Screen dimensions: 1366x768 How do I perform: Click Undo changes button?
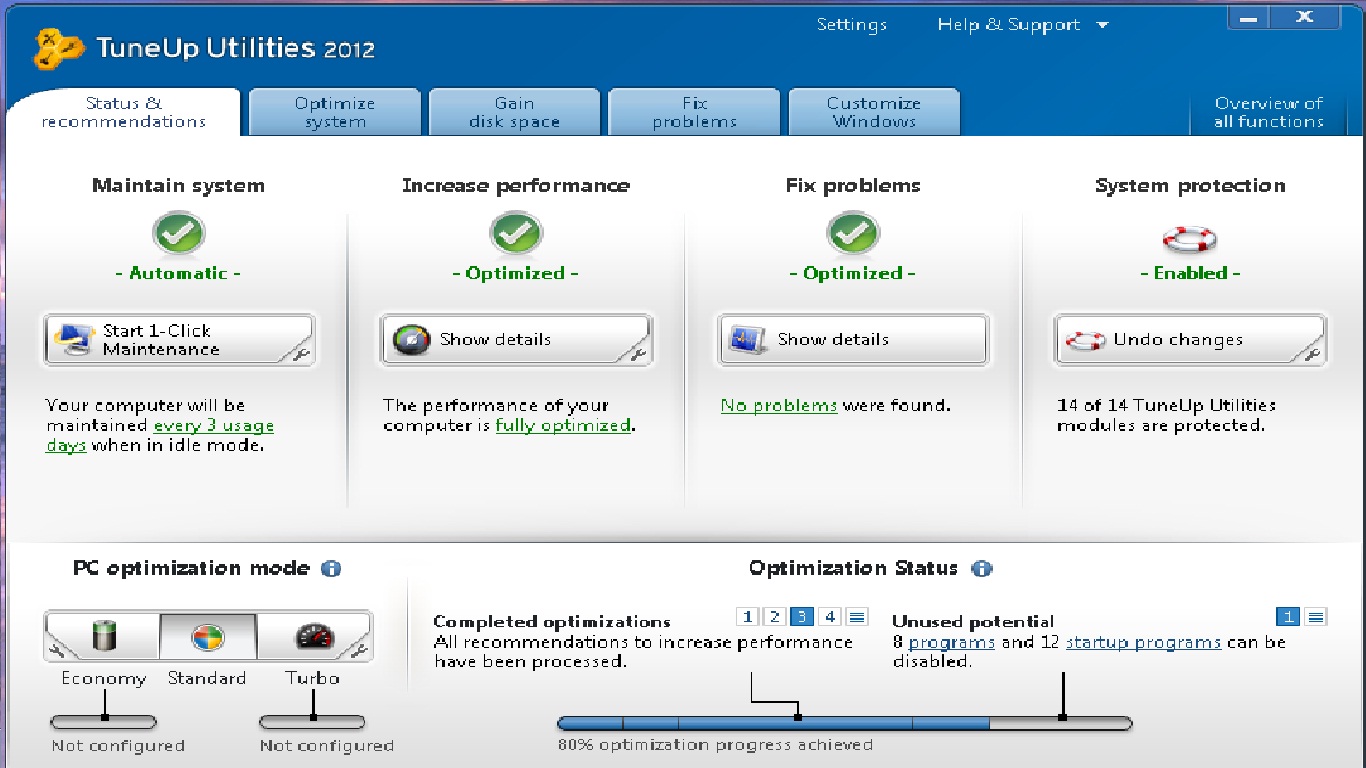pos(1190,340)
